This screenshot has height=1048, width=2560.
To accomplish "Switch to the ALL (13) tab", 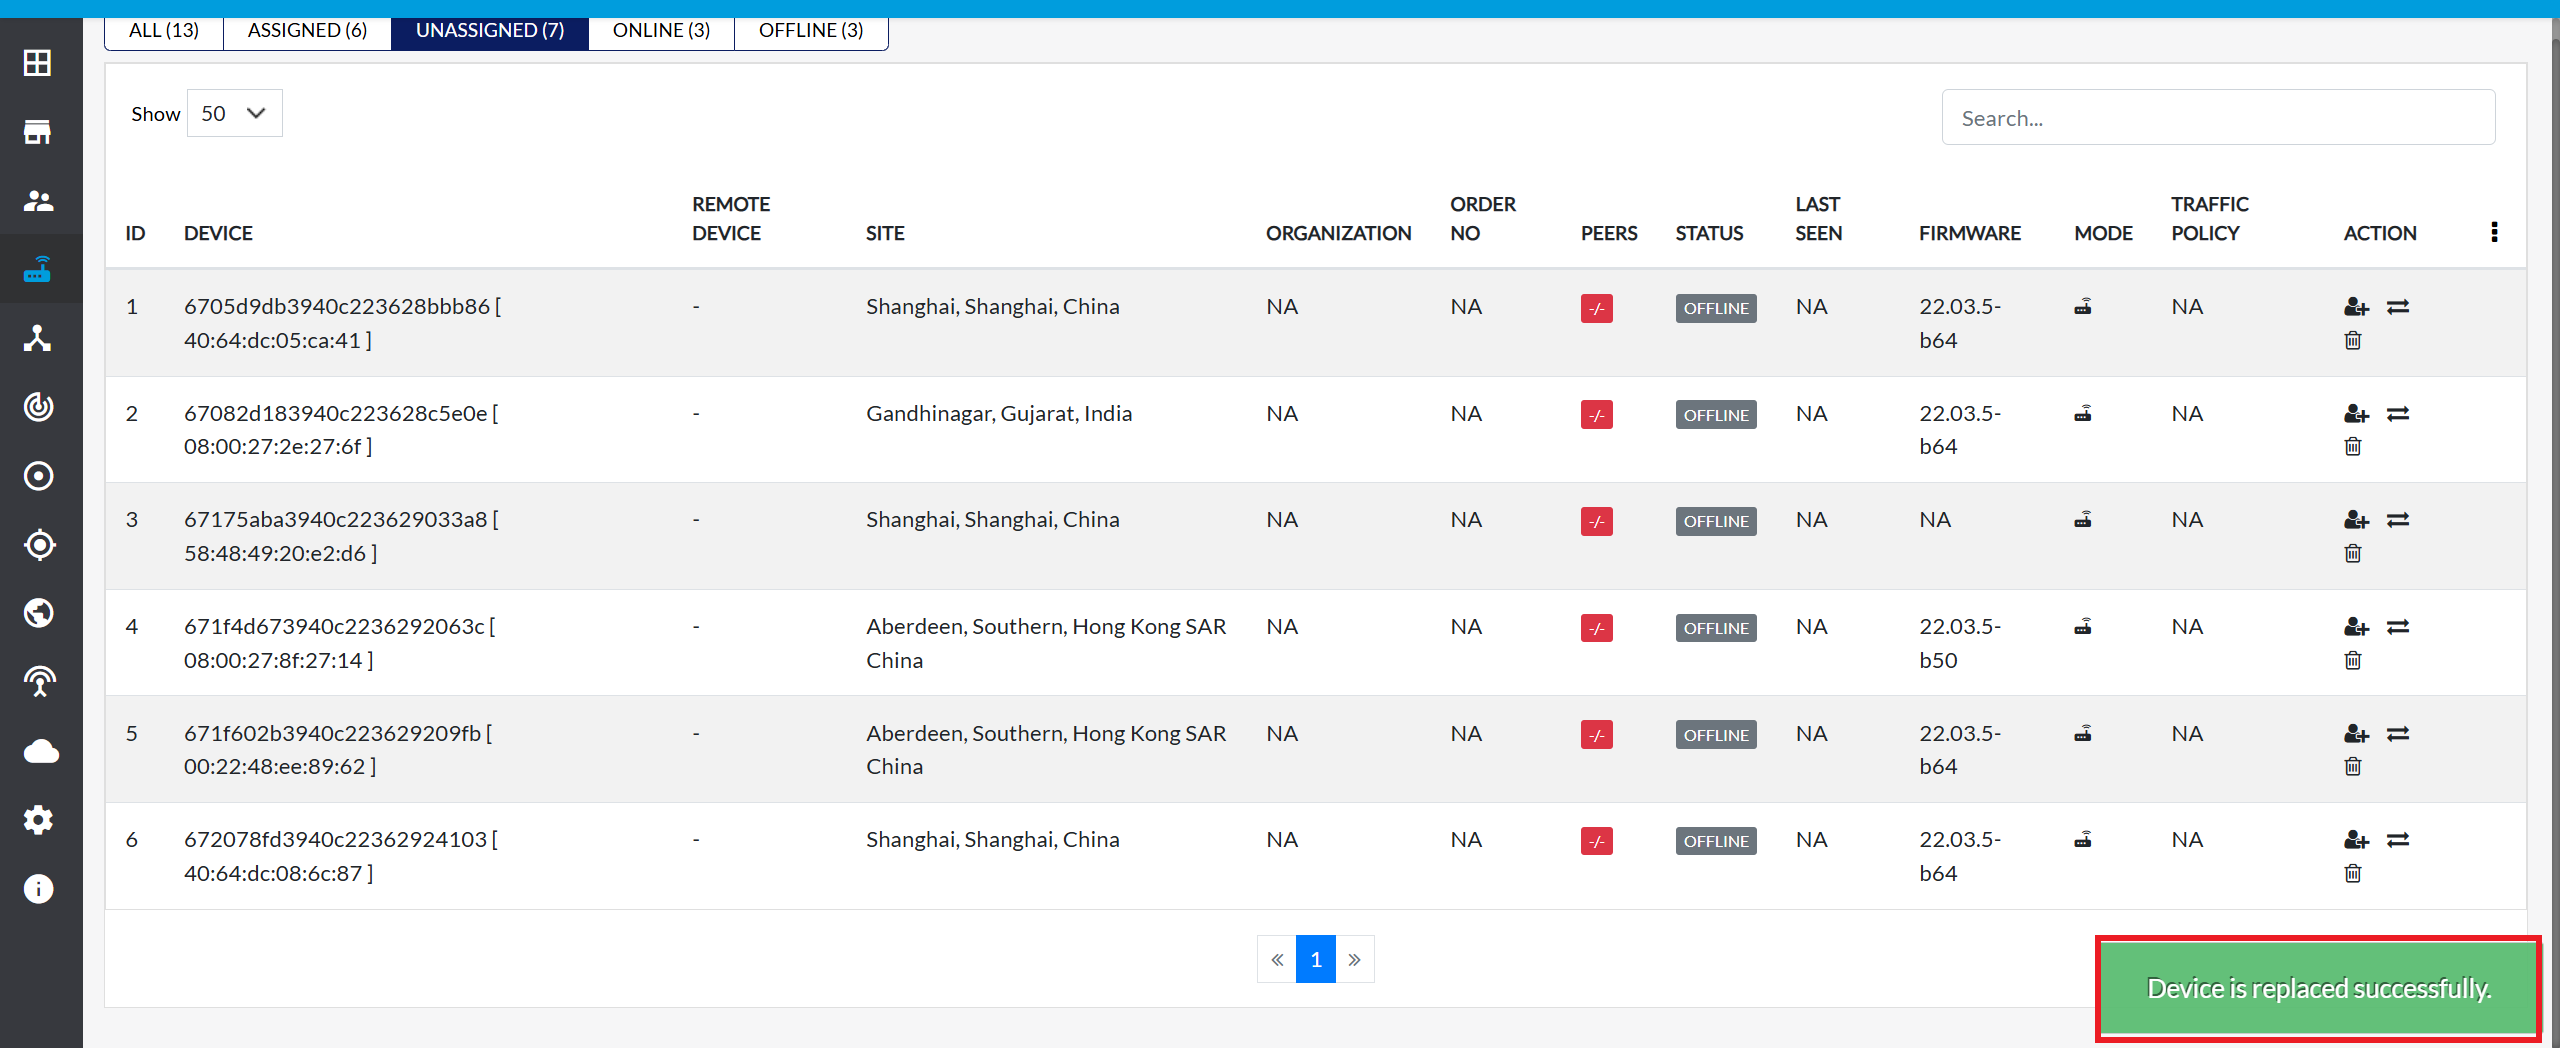I will pyautogui.click(x=164, y=30).
